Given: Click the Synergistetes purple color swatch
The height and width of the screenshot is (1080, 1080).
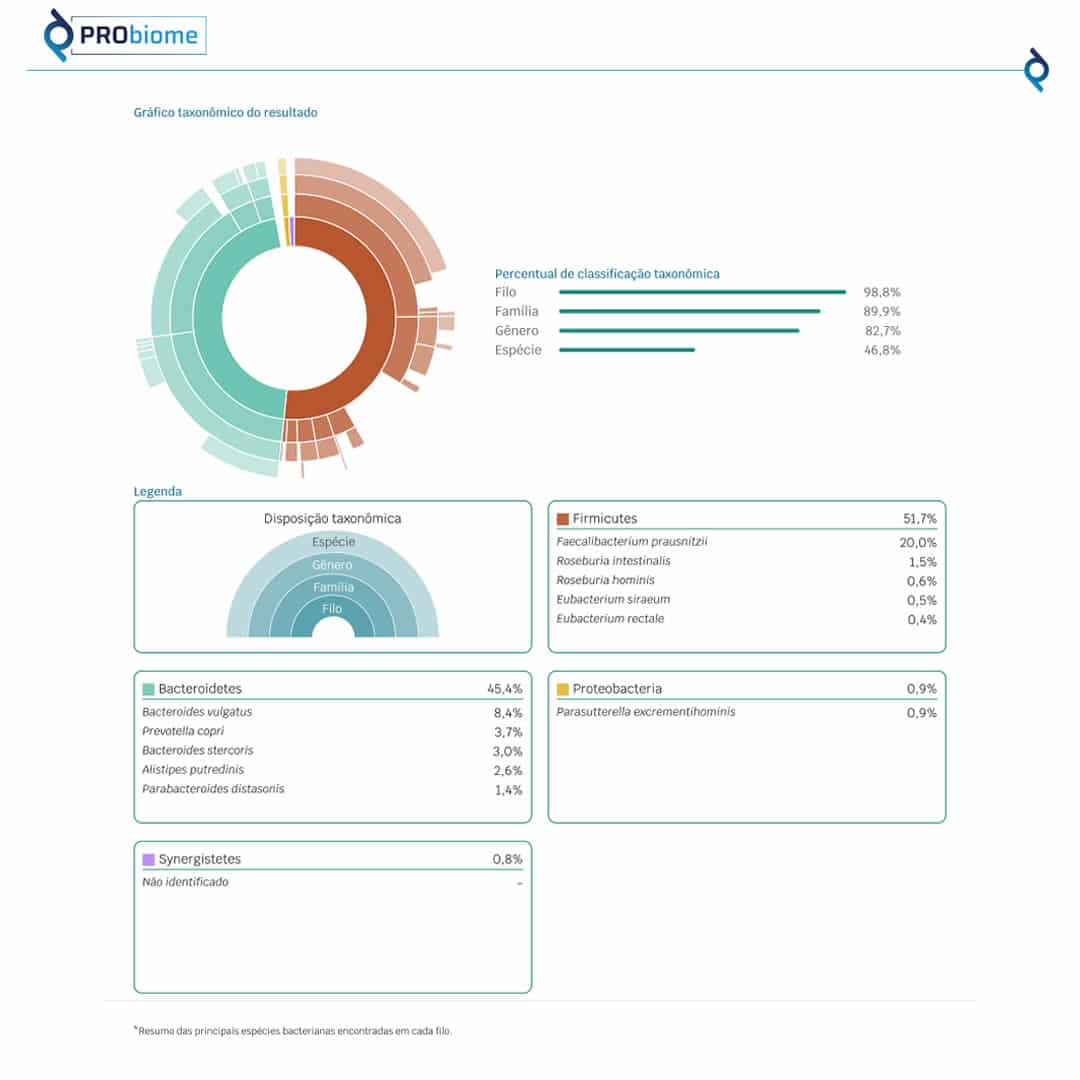Looking at the screenshot, I should pos(149,859).
